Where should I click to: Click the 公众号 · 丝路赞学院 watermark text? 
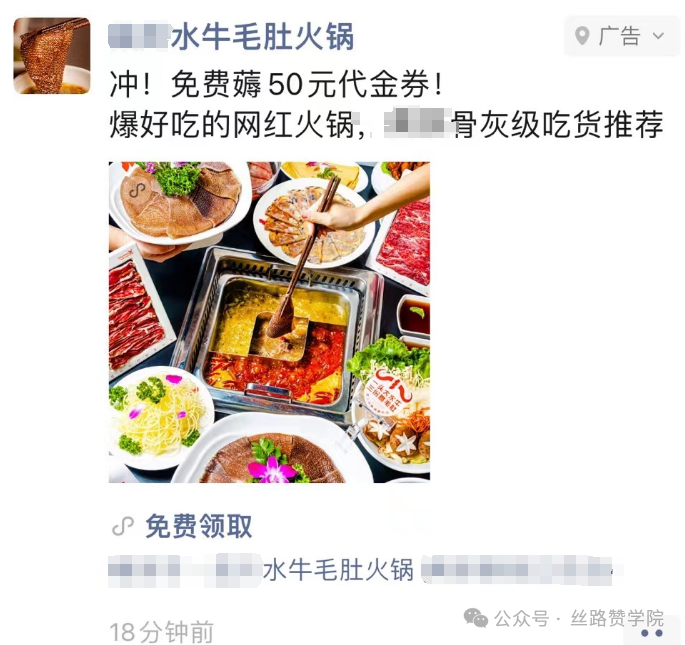coord(579,618)
